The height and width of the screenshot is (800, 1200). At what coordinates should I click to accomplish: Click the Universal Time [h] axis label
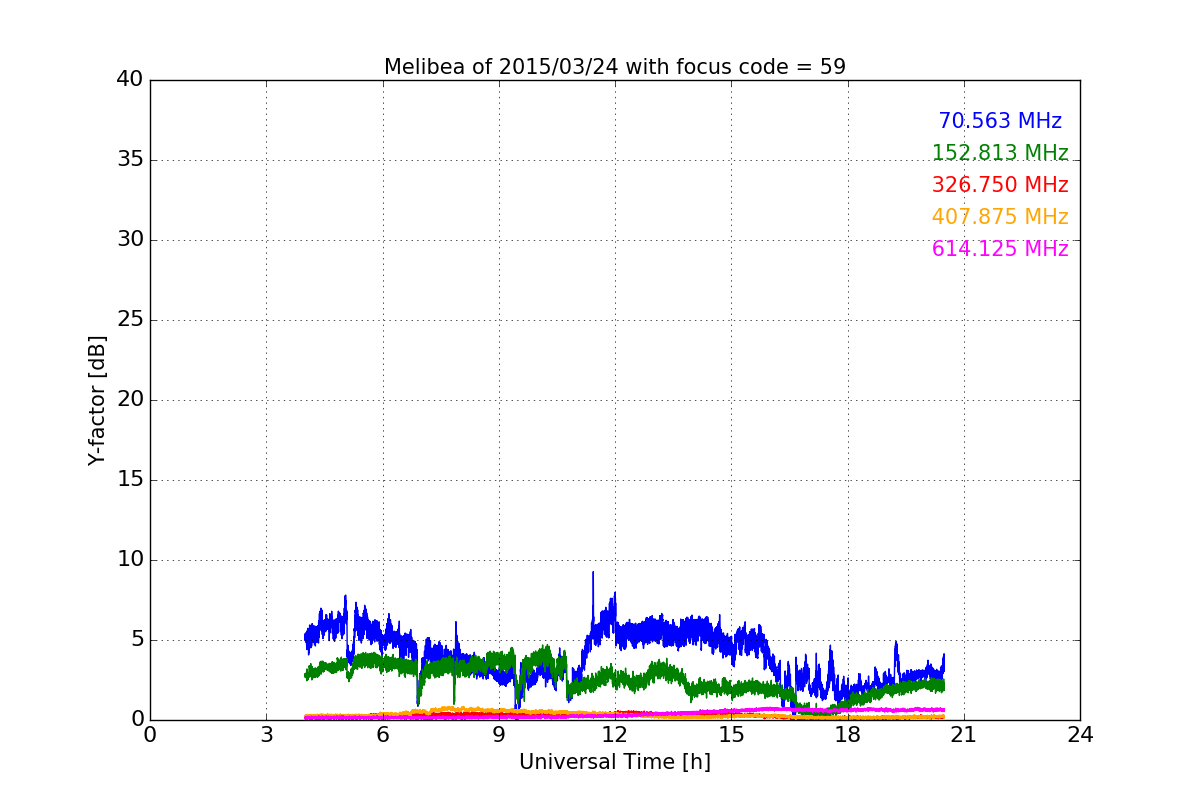pos(615,762)
